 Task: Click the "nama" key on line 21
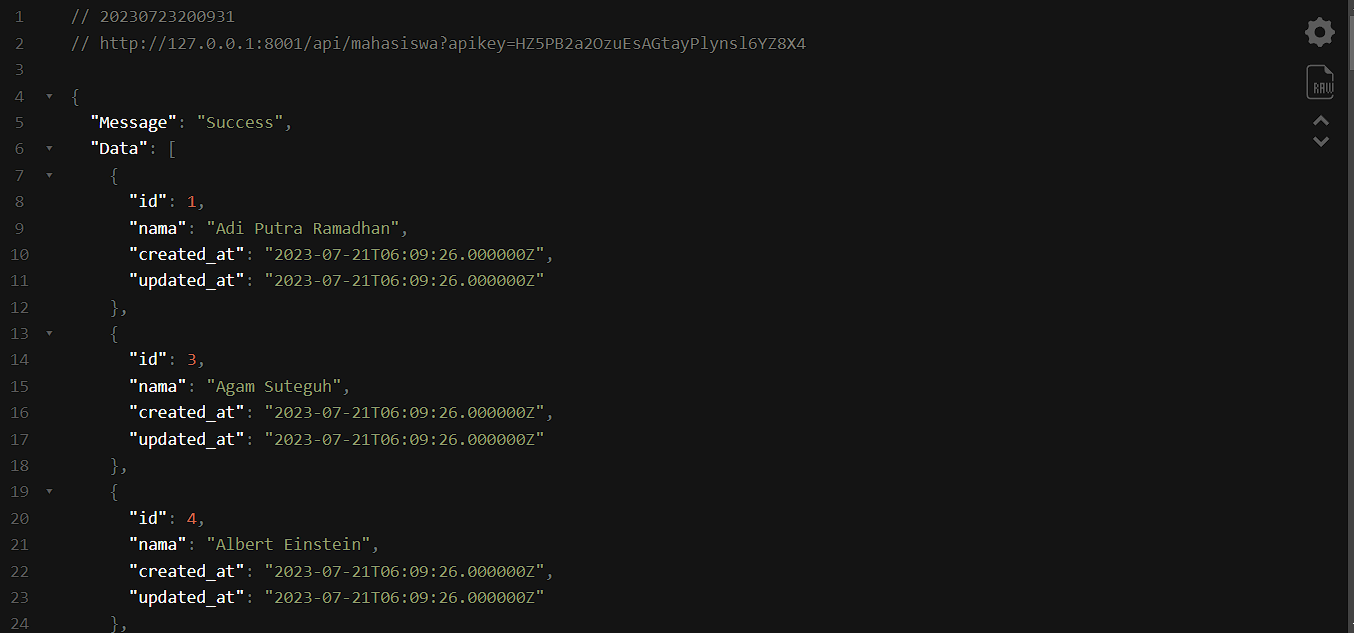click(158, 545)
